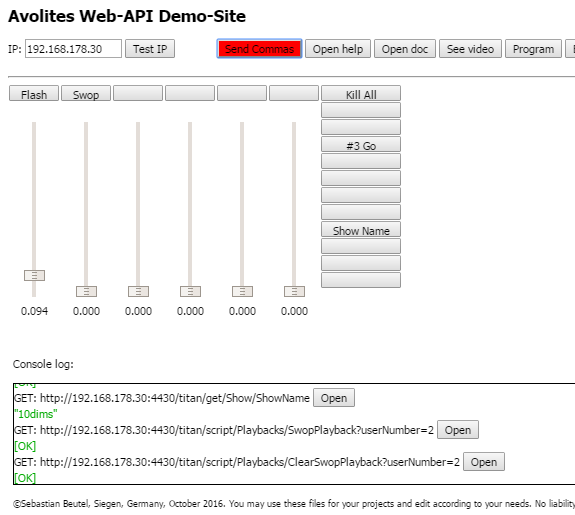Click the Sebastian Beutel copyright footer text

click(x=294, y=504)
